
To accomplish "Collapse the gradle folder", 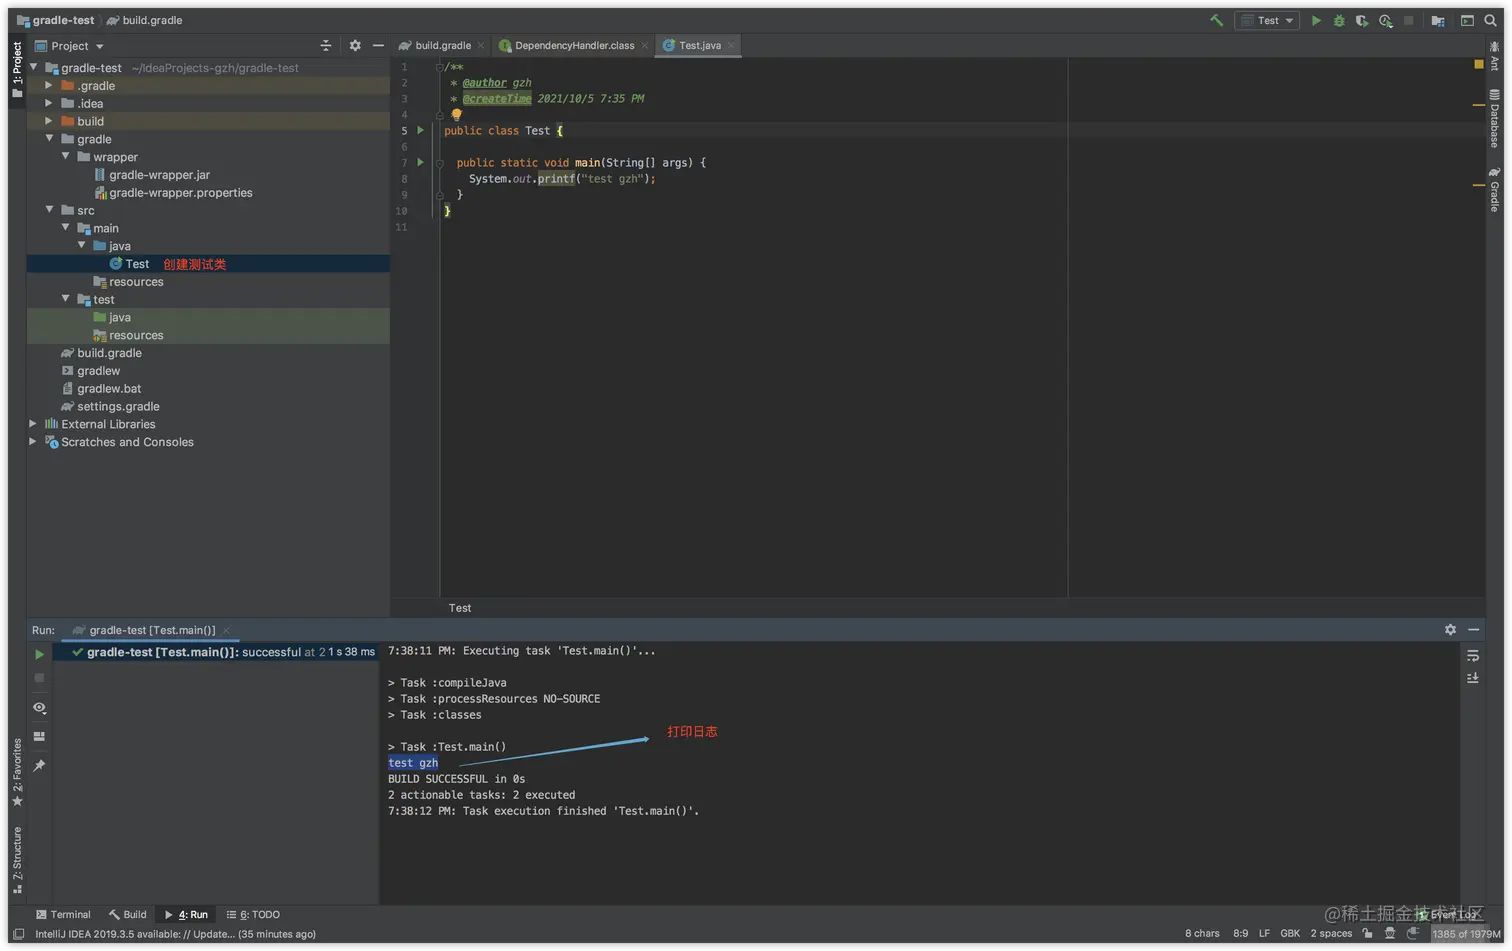I will (x=49, y=138).
